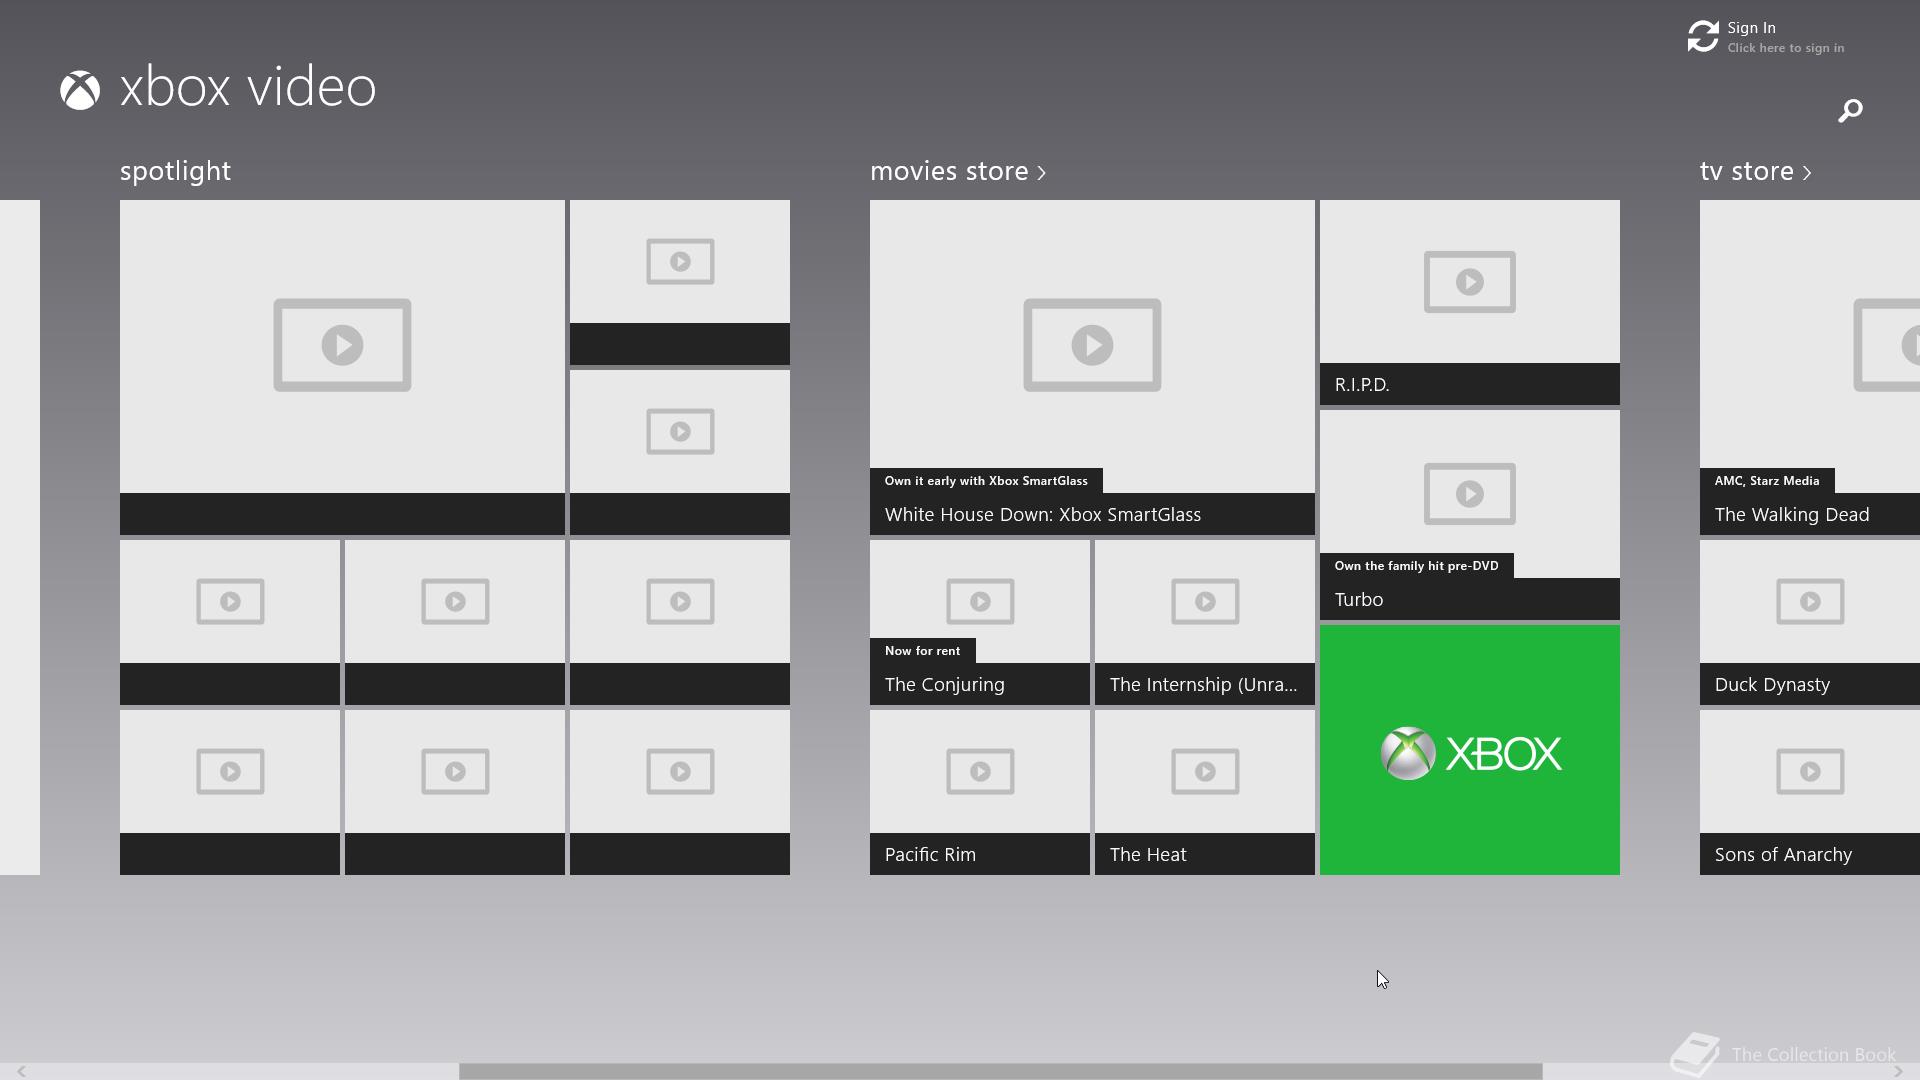Click the spotlight section heading
The height and width of the screenshot is (1080, 1920).
coord(175,171)
